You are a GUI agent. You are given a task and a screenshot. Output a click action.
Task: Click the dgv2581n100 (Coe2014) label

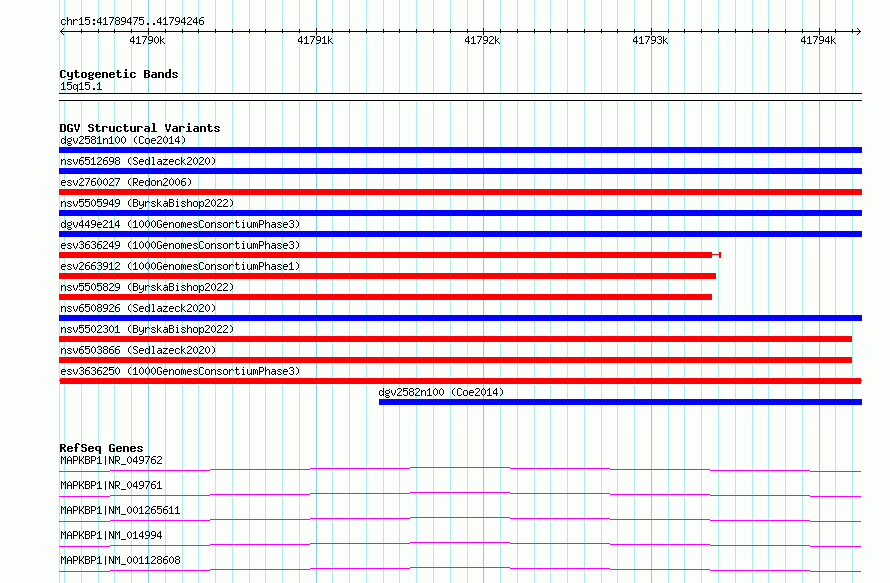click(123, 140)
